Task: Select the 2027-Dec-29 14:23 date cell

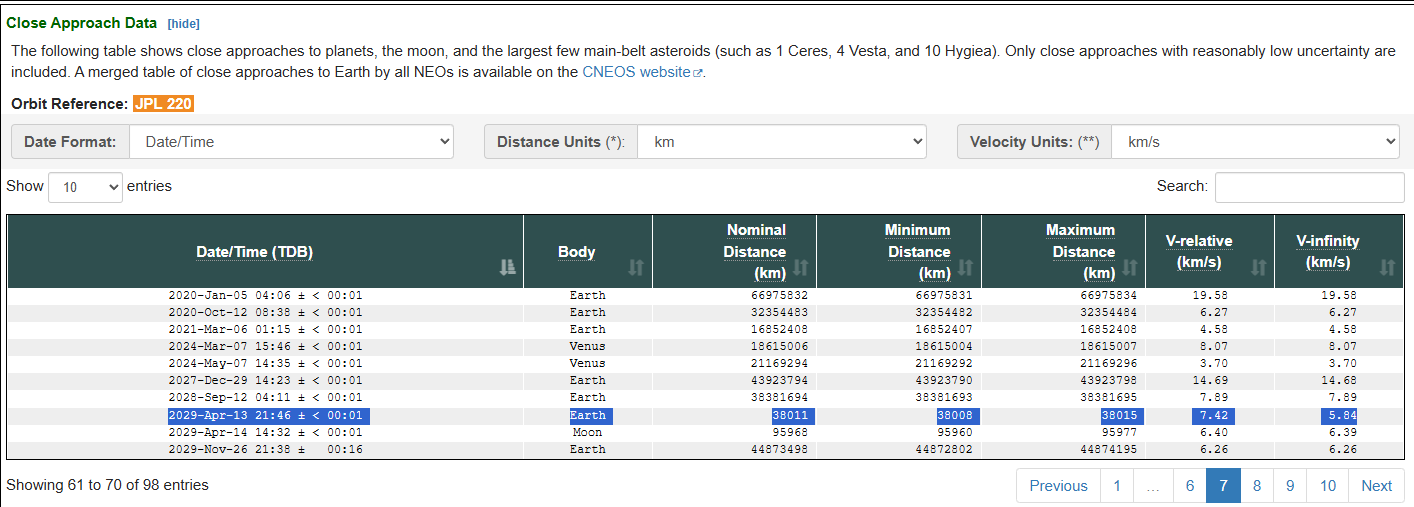Action: [x=265, y=380]
